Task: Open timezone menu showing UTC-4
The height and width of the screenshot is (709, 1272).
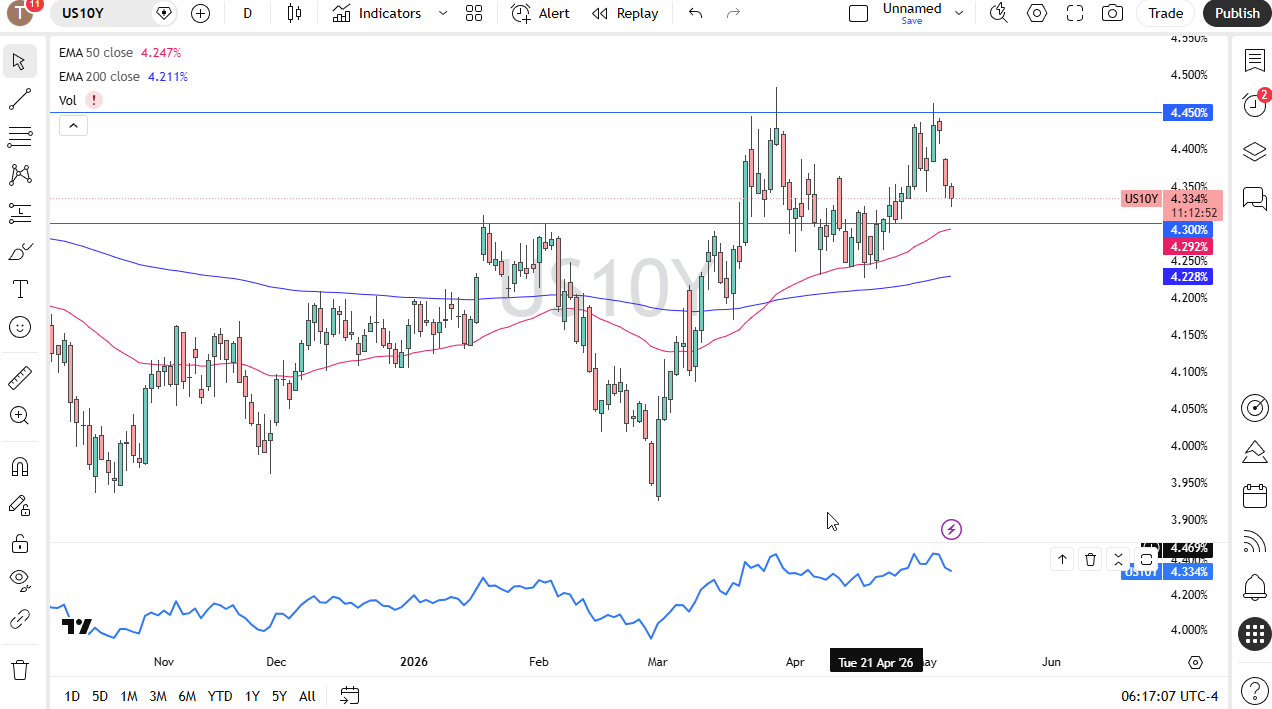Action: 1170,696
